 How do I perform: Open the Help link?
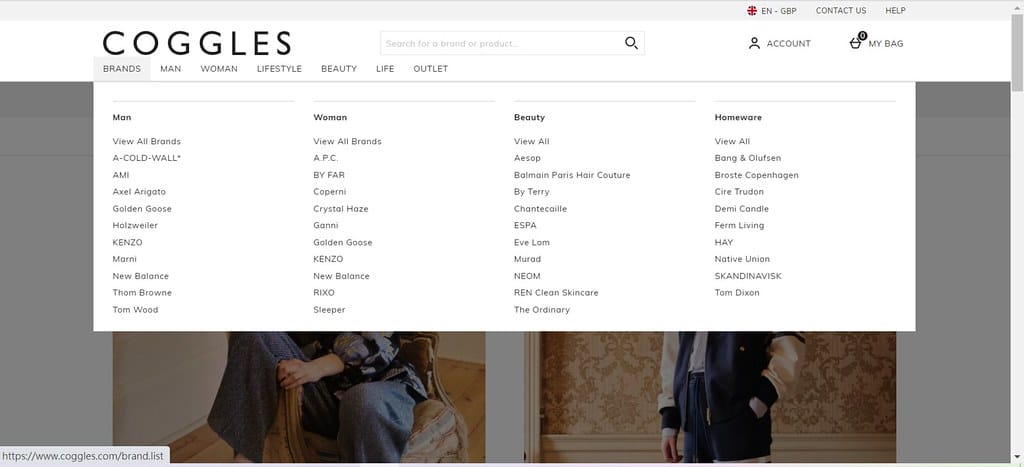[x=895, y=11]
